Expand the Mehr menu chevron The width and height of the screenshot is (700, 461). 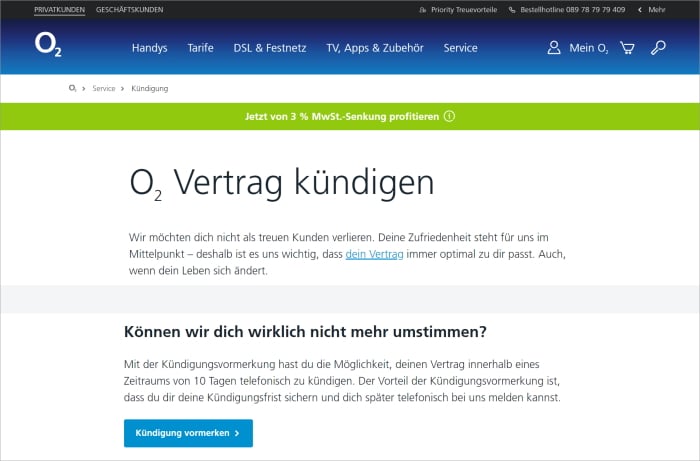pos(640,10)
